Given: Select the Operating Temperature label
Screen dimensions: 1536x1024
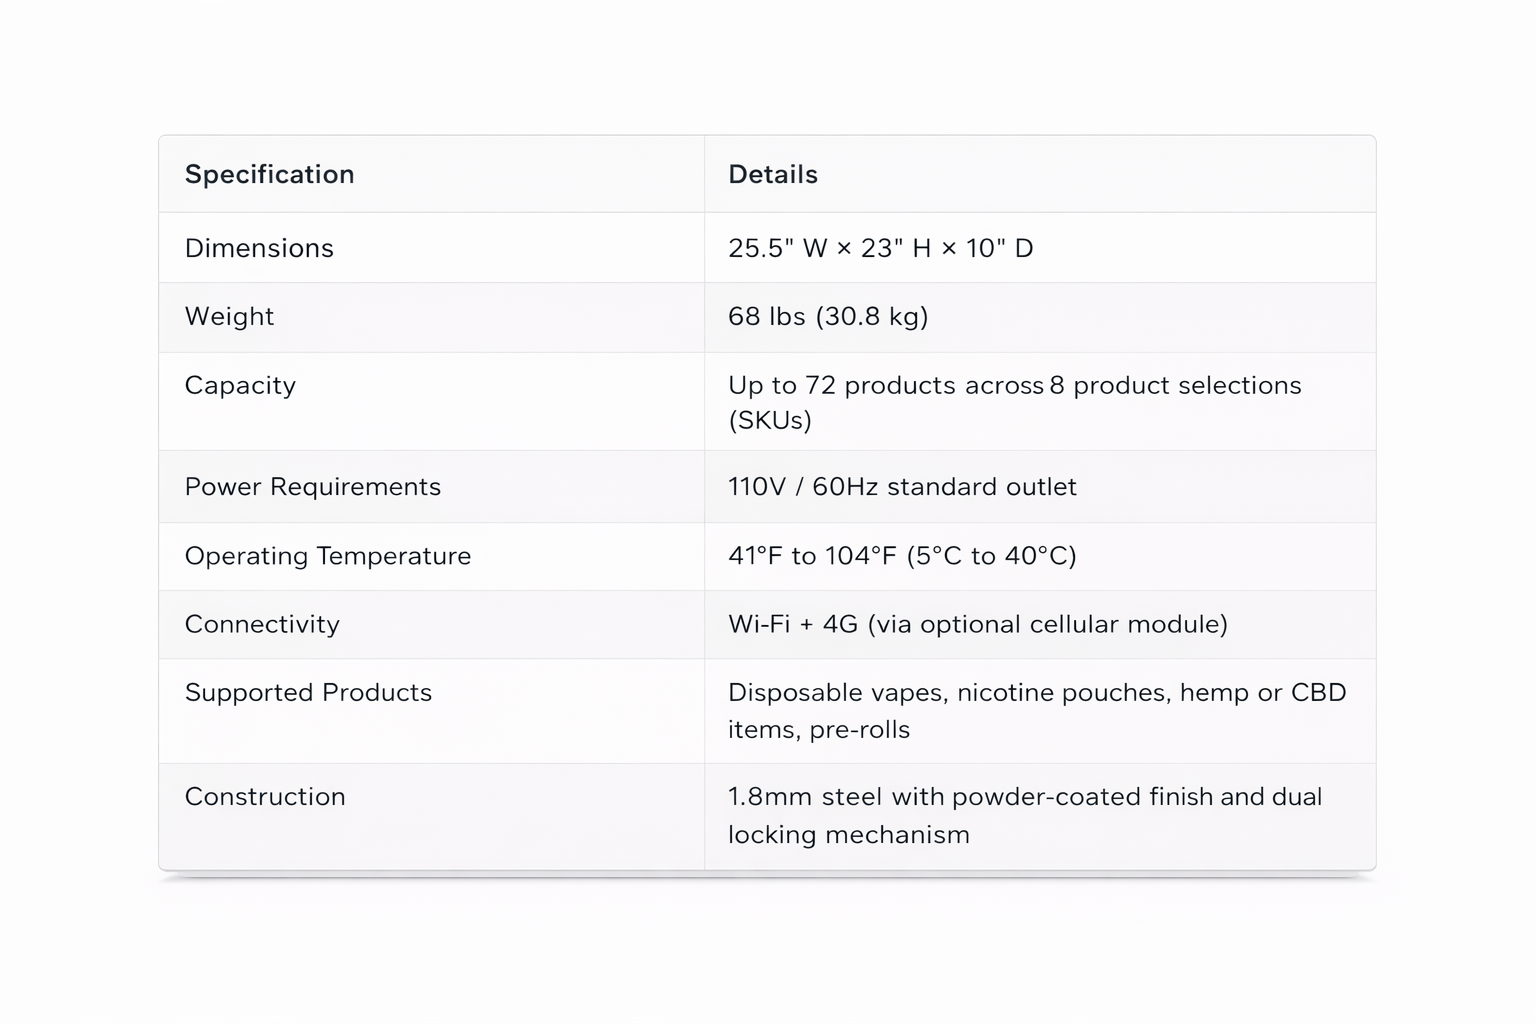Looking at the screenshot, I should coord(327,555).
